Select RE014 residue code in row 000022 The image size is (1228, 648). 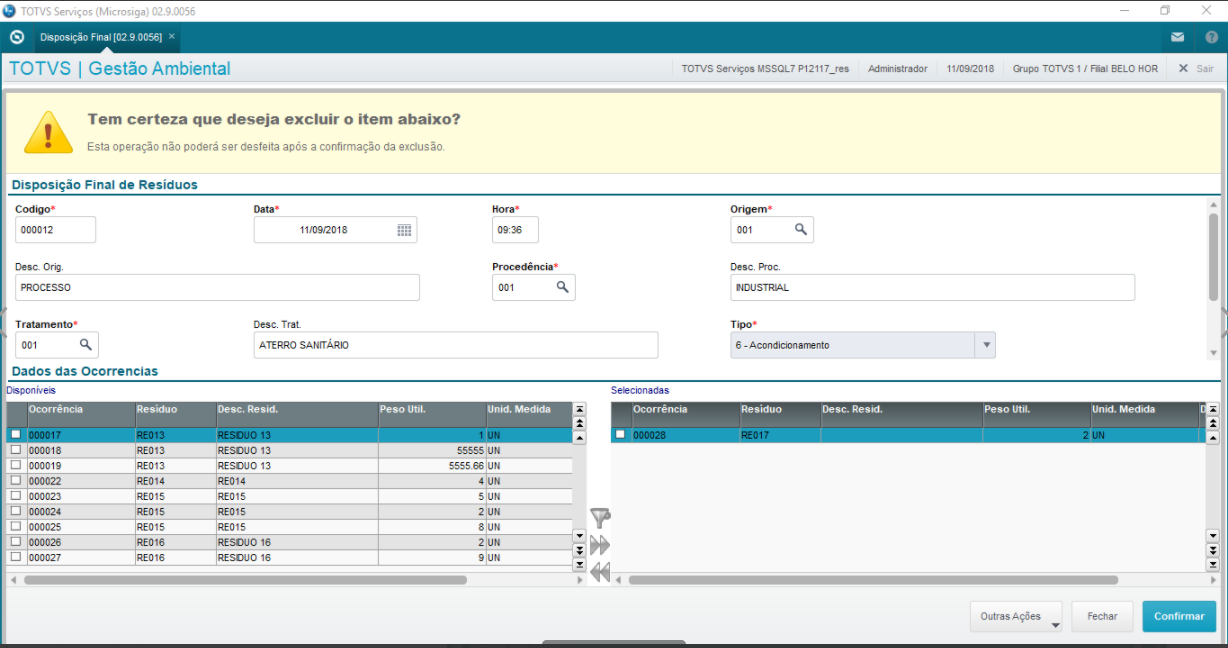[175, 481]
